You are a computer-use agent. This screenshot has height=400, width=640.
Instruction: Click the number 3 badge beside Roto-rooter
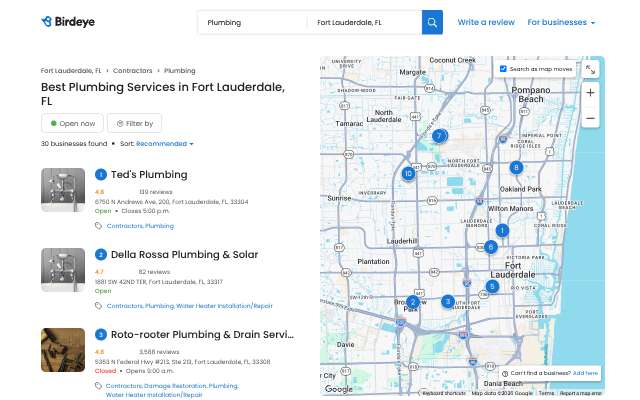point(100,335)
